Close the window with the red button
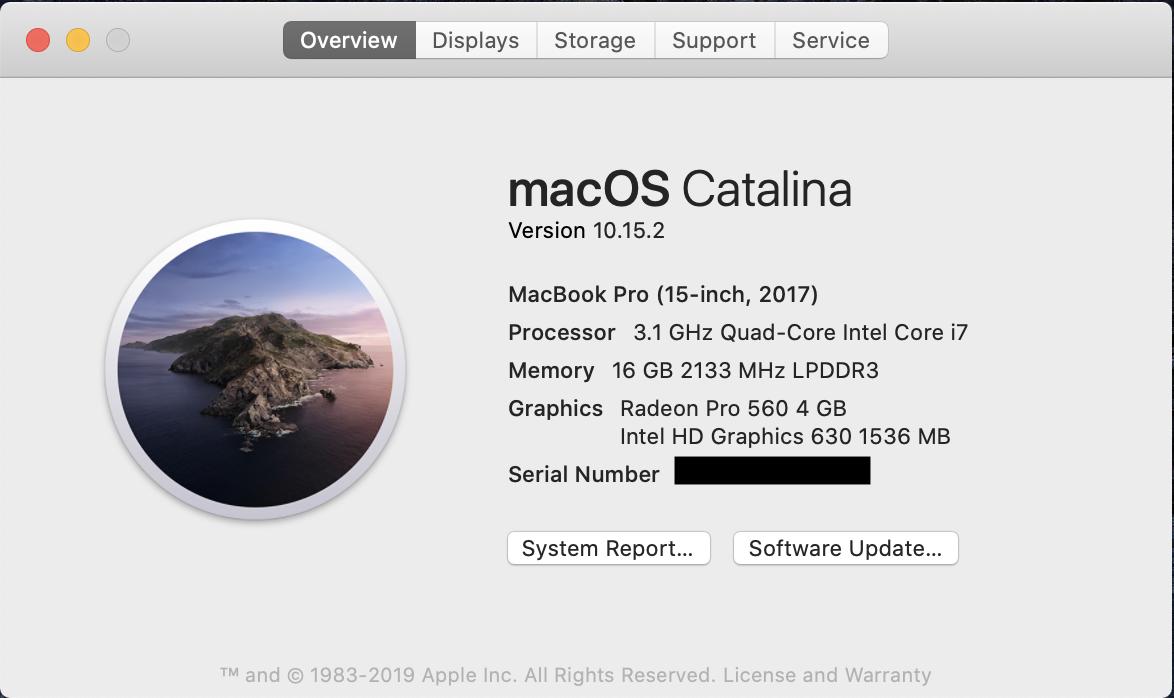 click(x=38, y=40)
